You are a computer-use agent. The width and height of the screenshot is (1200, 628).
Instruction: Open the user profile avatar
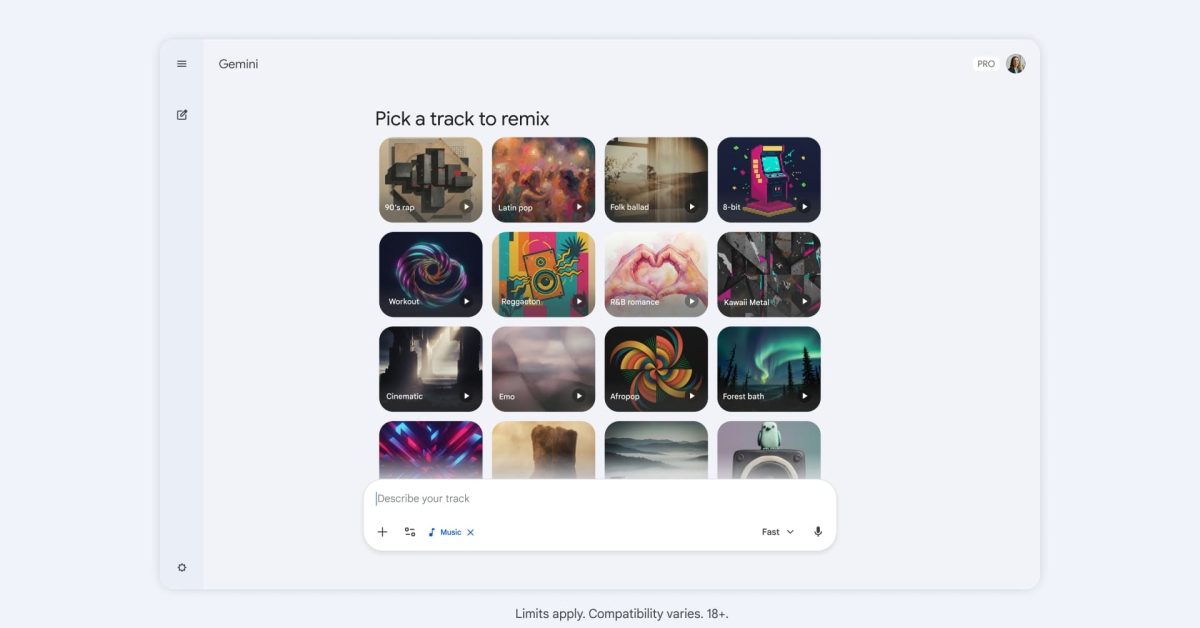coord(1015,64)
